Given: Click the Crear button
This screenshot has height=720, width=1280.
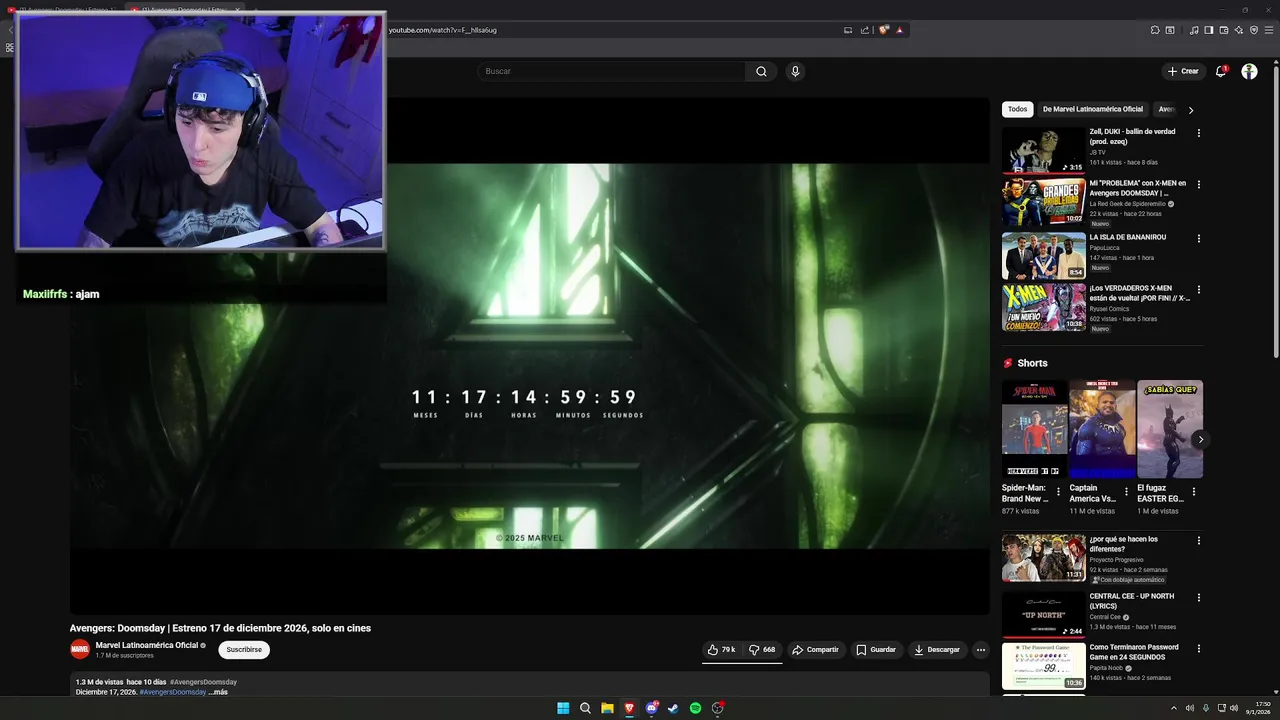Looking at the screenshot, I should tap(1183, 71).
